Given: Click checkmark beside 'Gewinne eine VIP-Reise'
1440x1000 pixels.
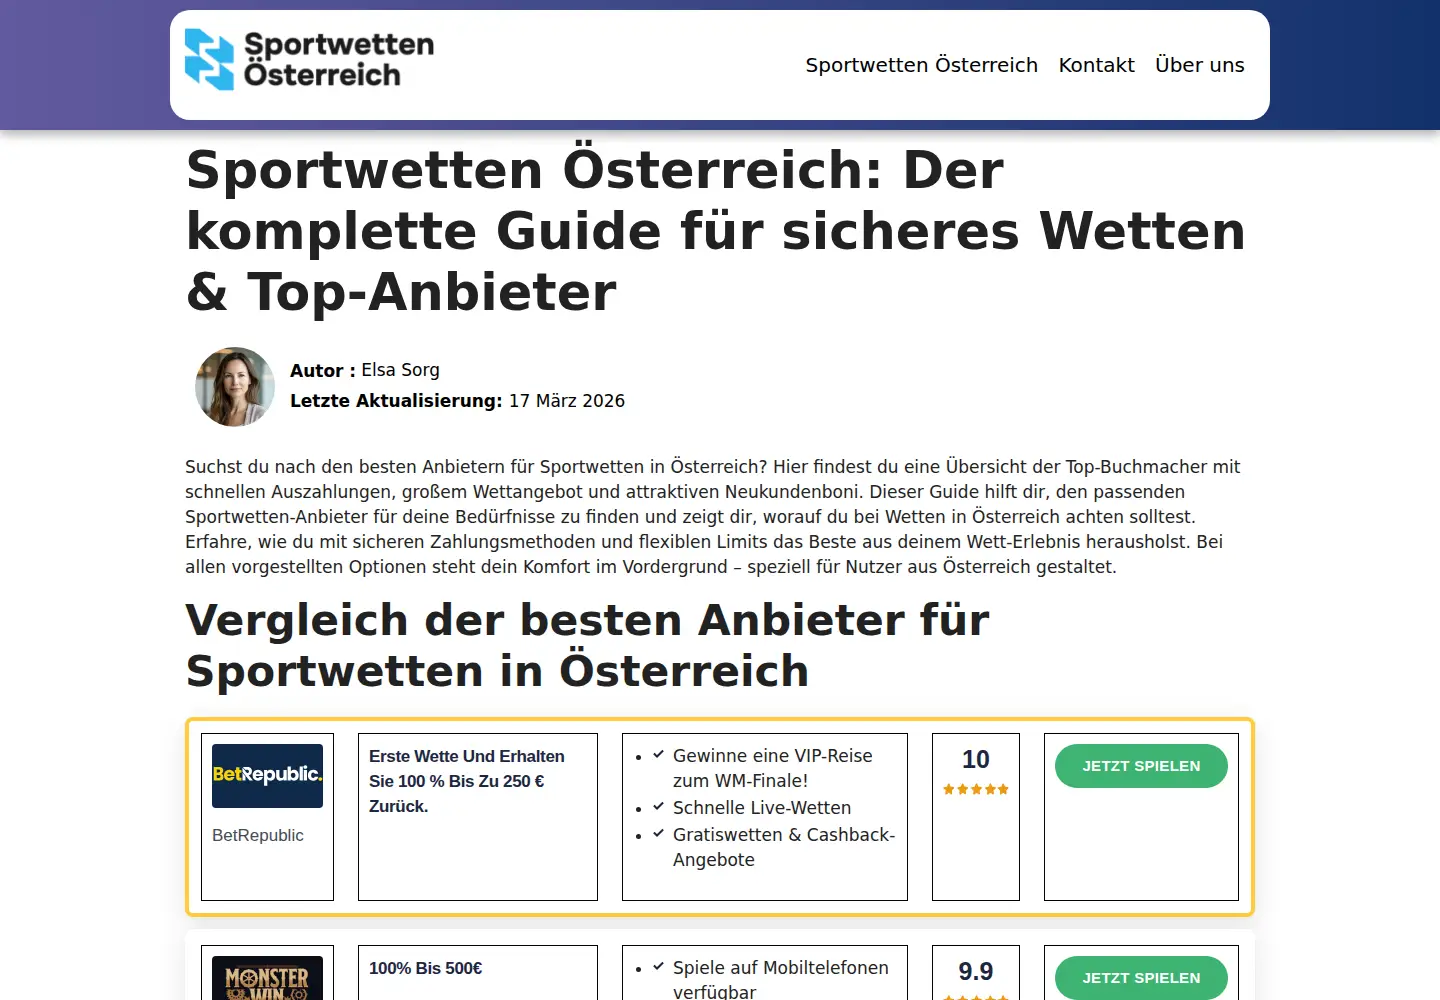Looking at the screenshot, I should click(x=658, y=755).
